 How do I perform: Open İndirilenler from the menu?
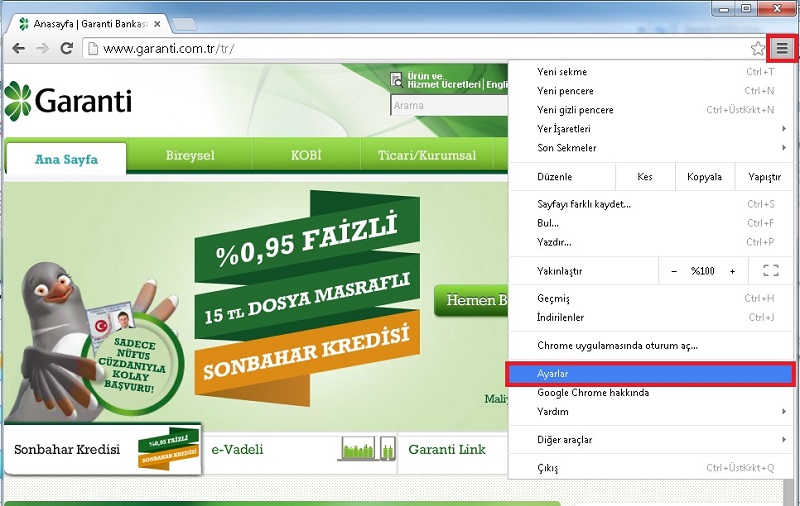point(650,317)
